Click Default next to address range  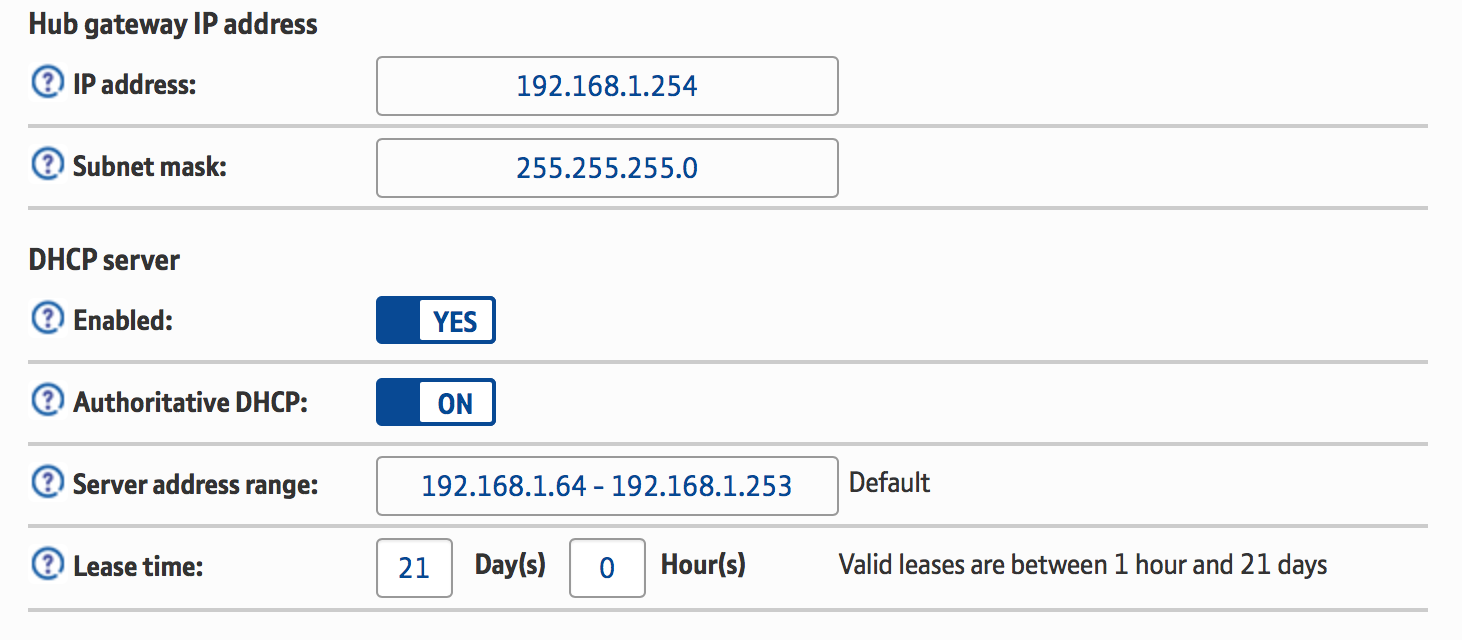pyautogui.click(x=889, y=483)
